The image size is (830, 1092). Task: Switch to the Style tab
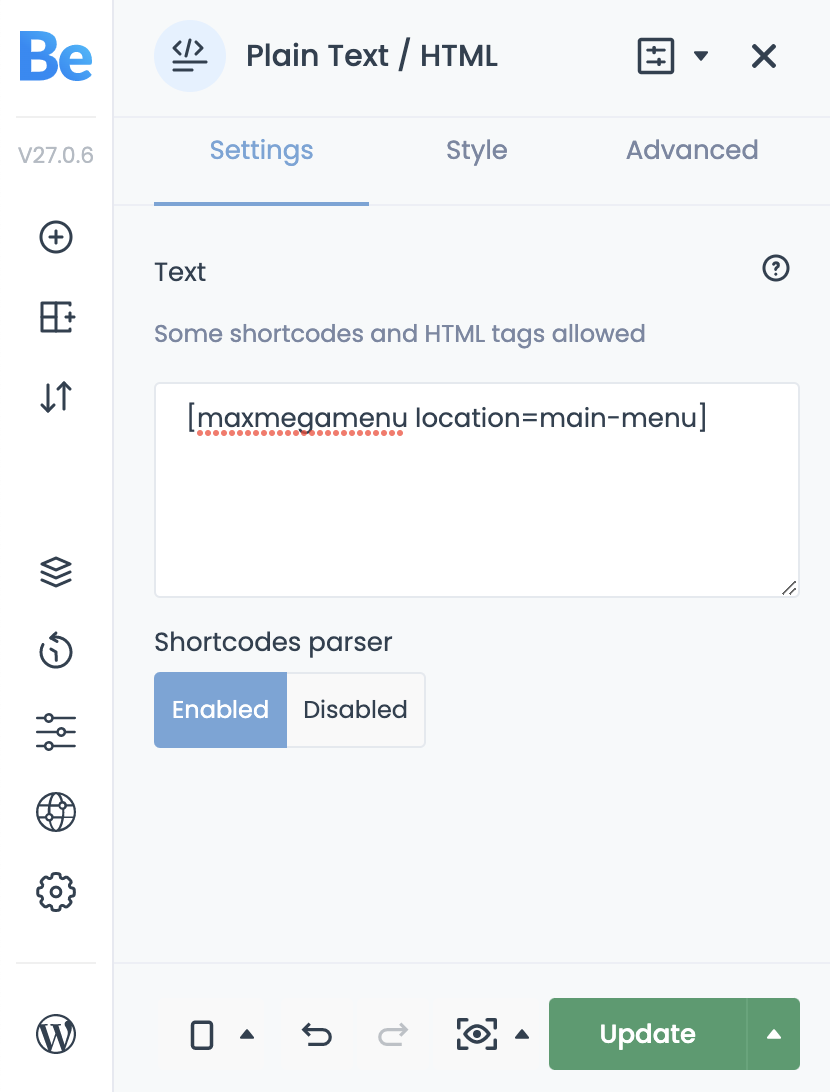[x=476, y=151]
